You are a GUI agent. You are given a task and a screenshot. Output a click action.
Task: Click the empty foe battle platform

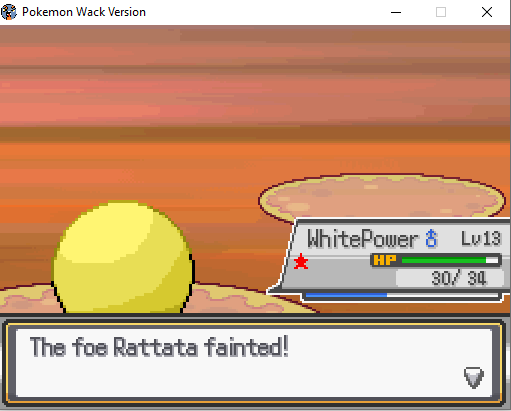coord(382,197)
